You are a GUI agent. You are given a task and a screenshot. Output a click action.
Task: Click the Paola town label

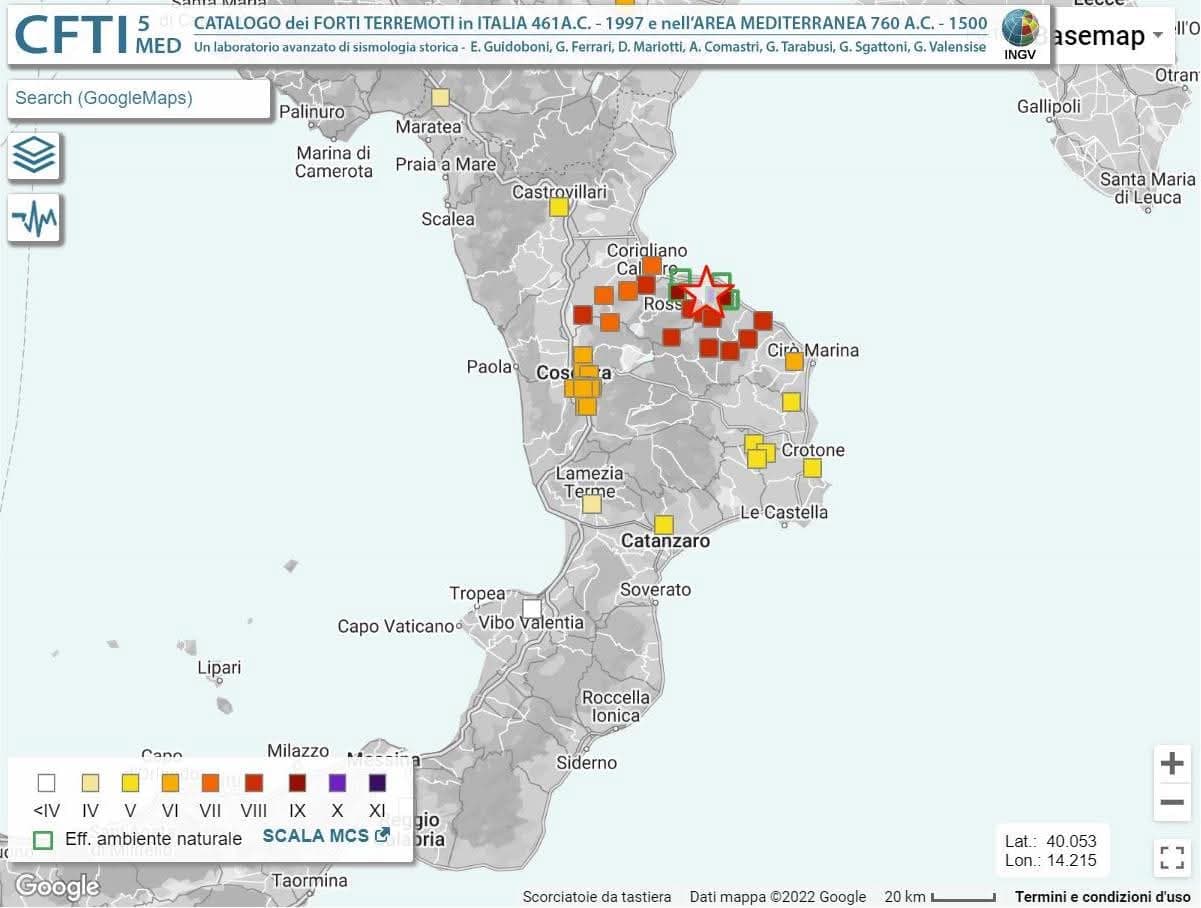pos(489,367)
